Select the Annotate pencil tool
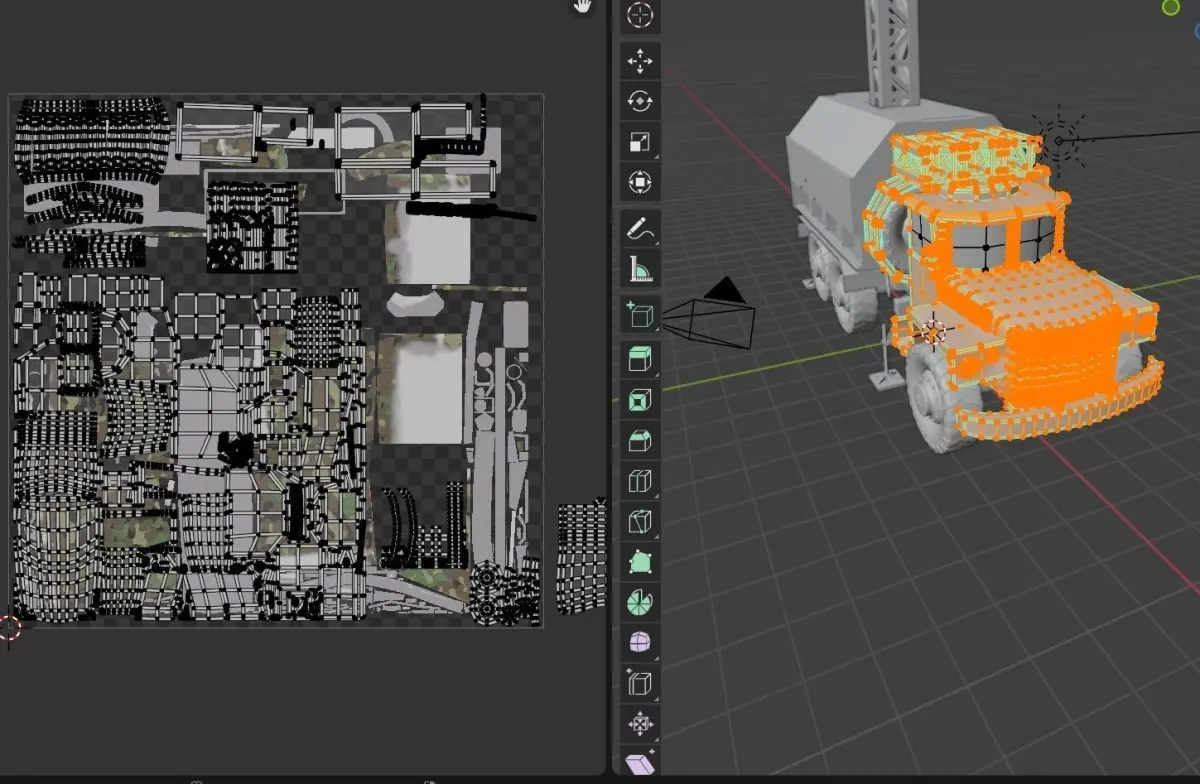1200x784 pixels. 640,229
